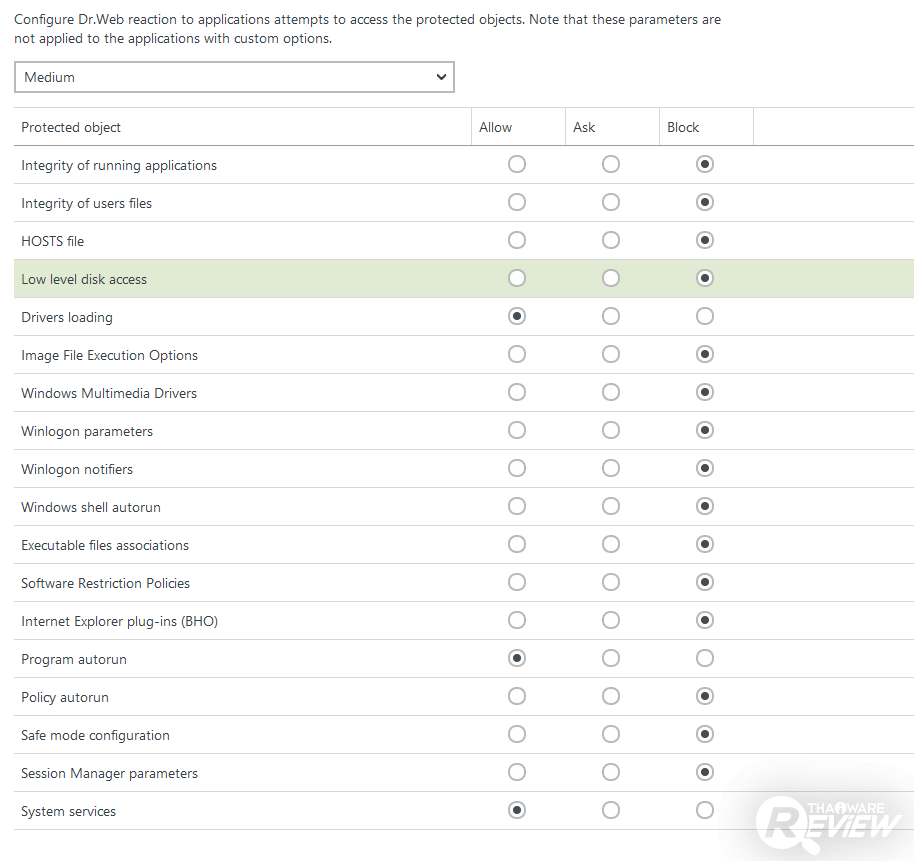Viewport: 914px width, 861px height.
Task: Select Ask for Image File Execution Options
Action: pos(610,354)
